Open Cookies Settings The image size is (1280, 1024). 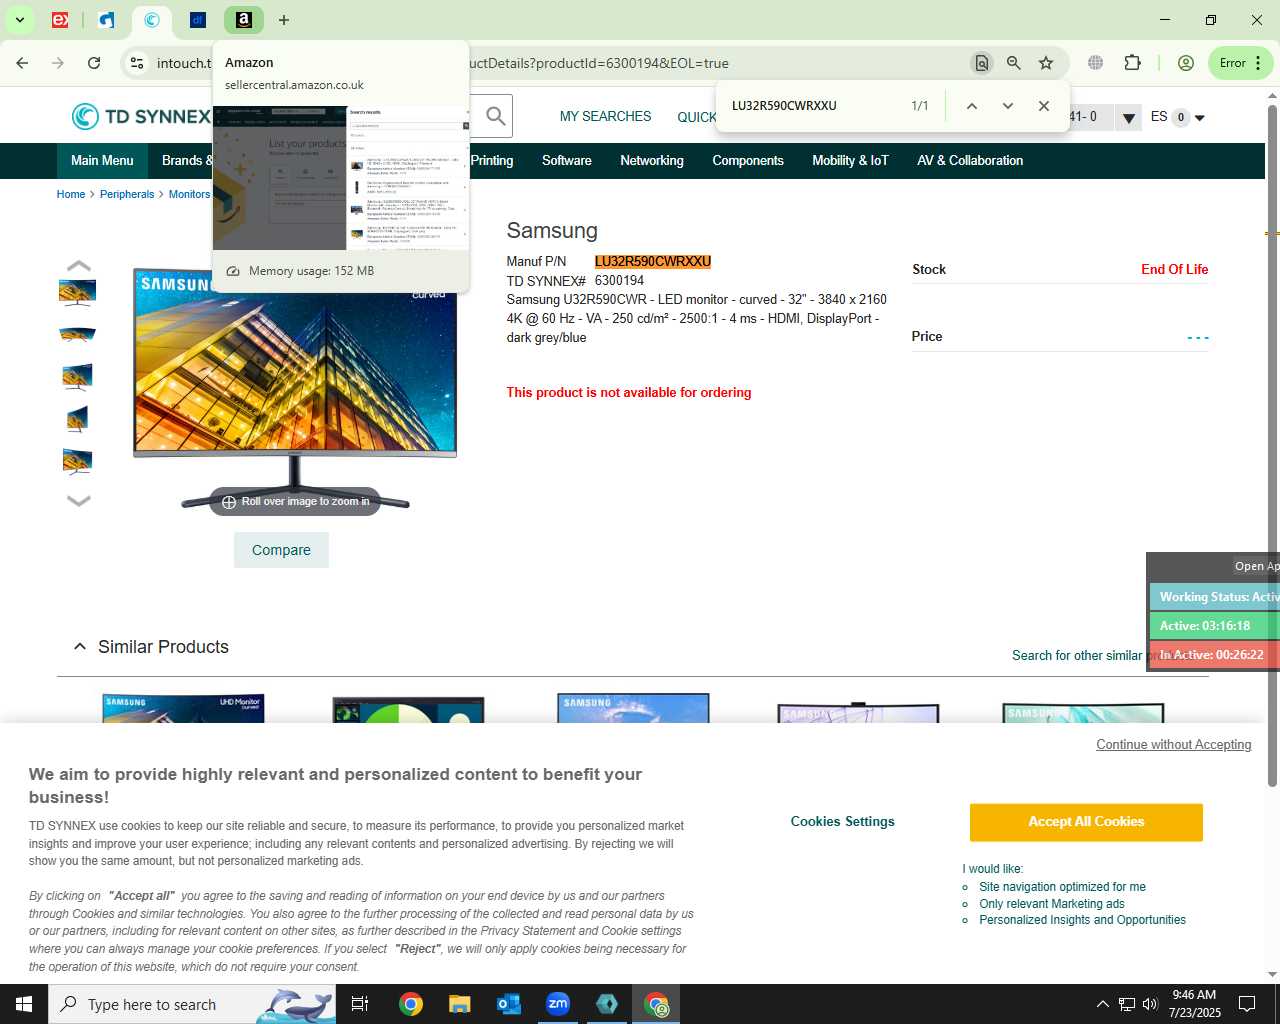(842, 822)
